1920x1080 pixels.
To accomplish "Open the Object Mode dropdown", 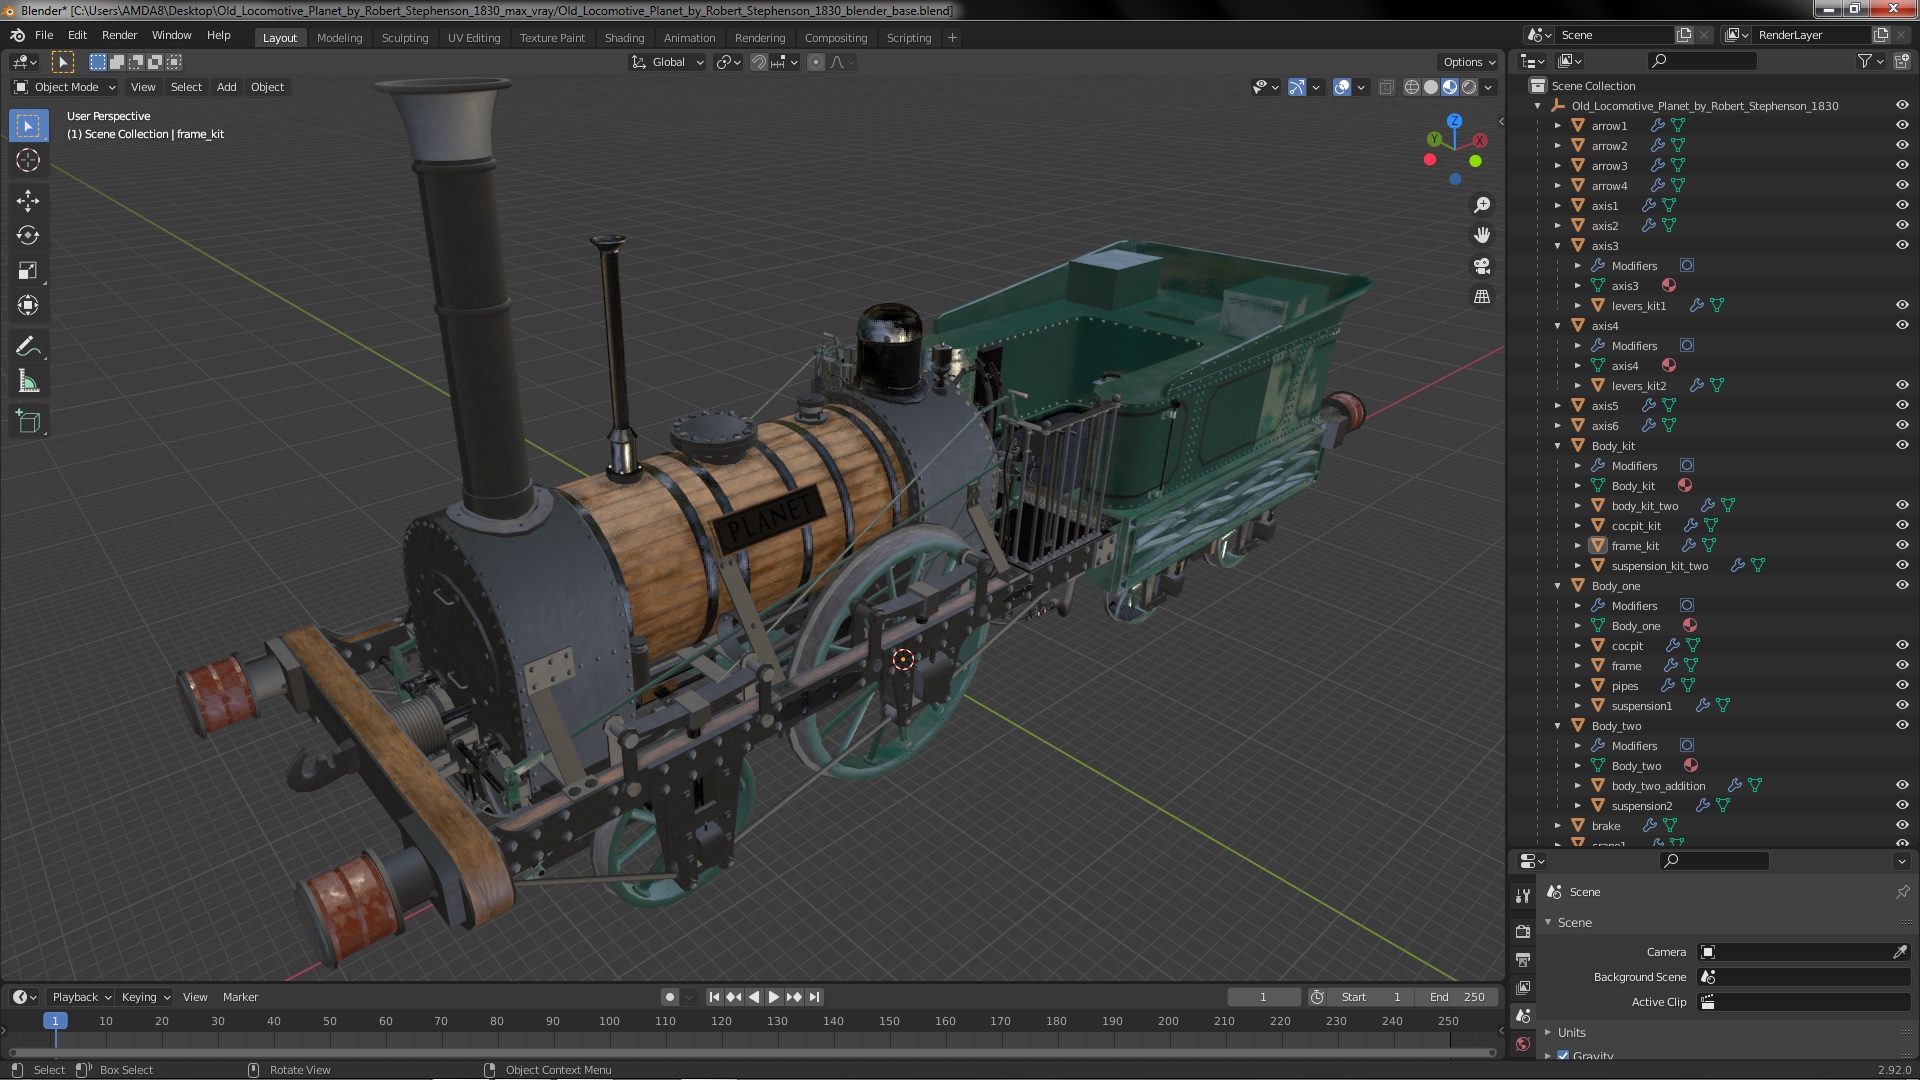I will [x=65, y=88].
